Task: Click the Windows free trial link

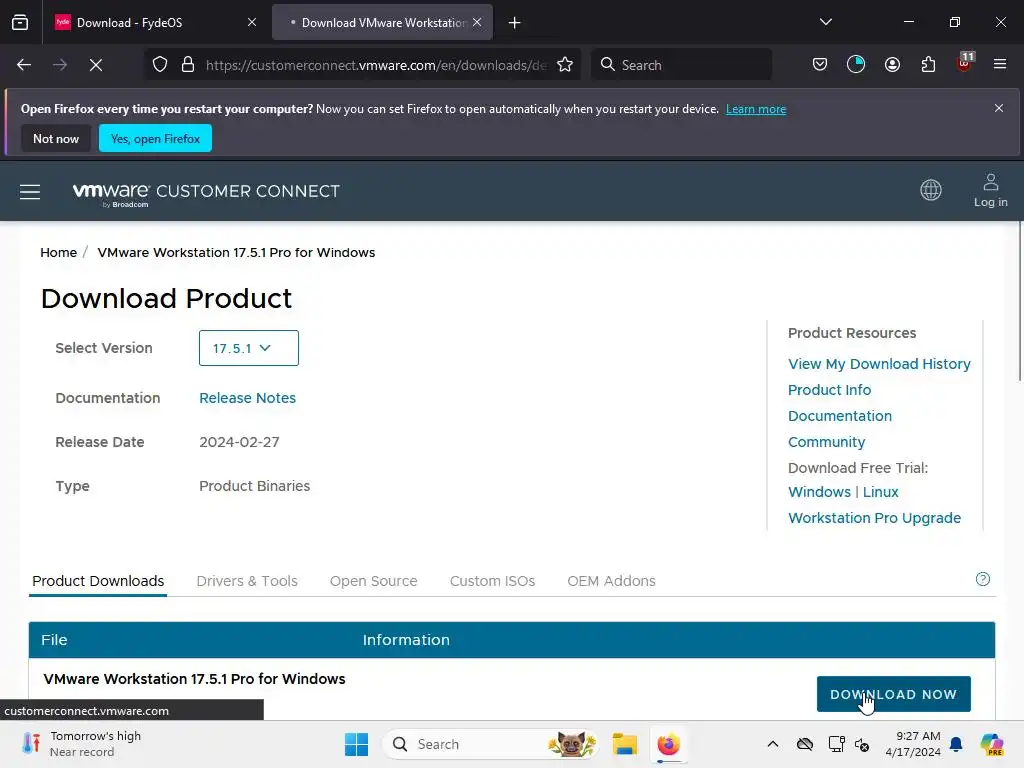Action: pos(820,492)
